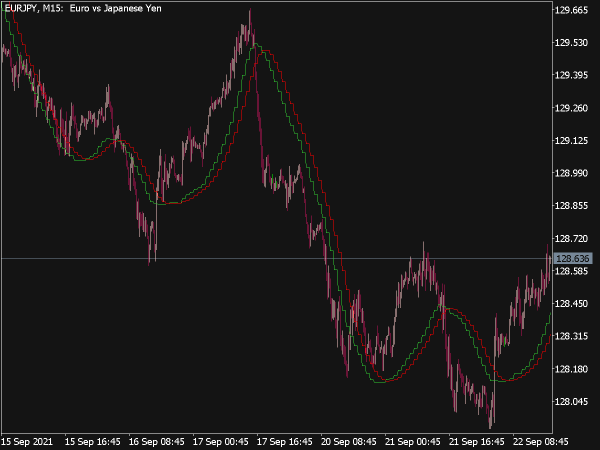The height and width of the screenshot is (450, 600).
Task: Click the 129.260 price axis label
Action: tap(571, 108)
